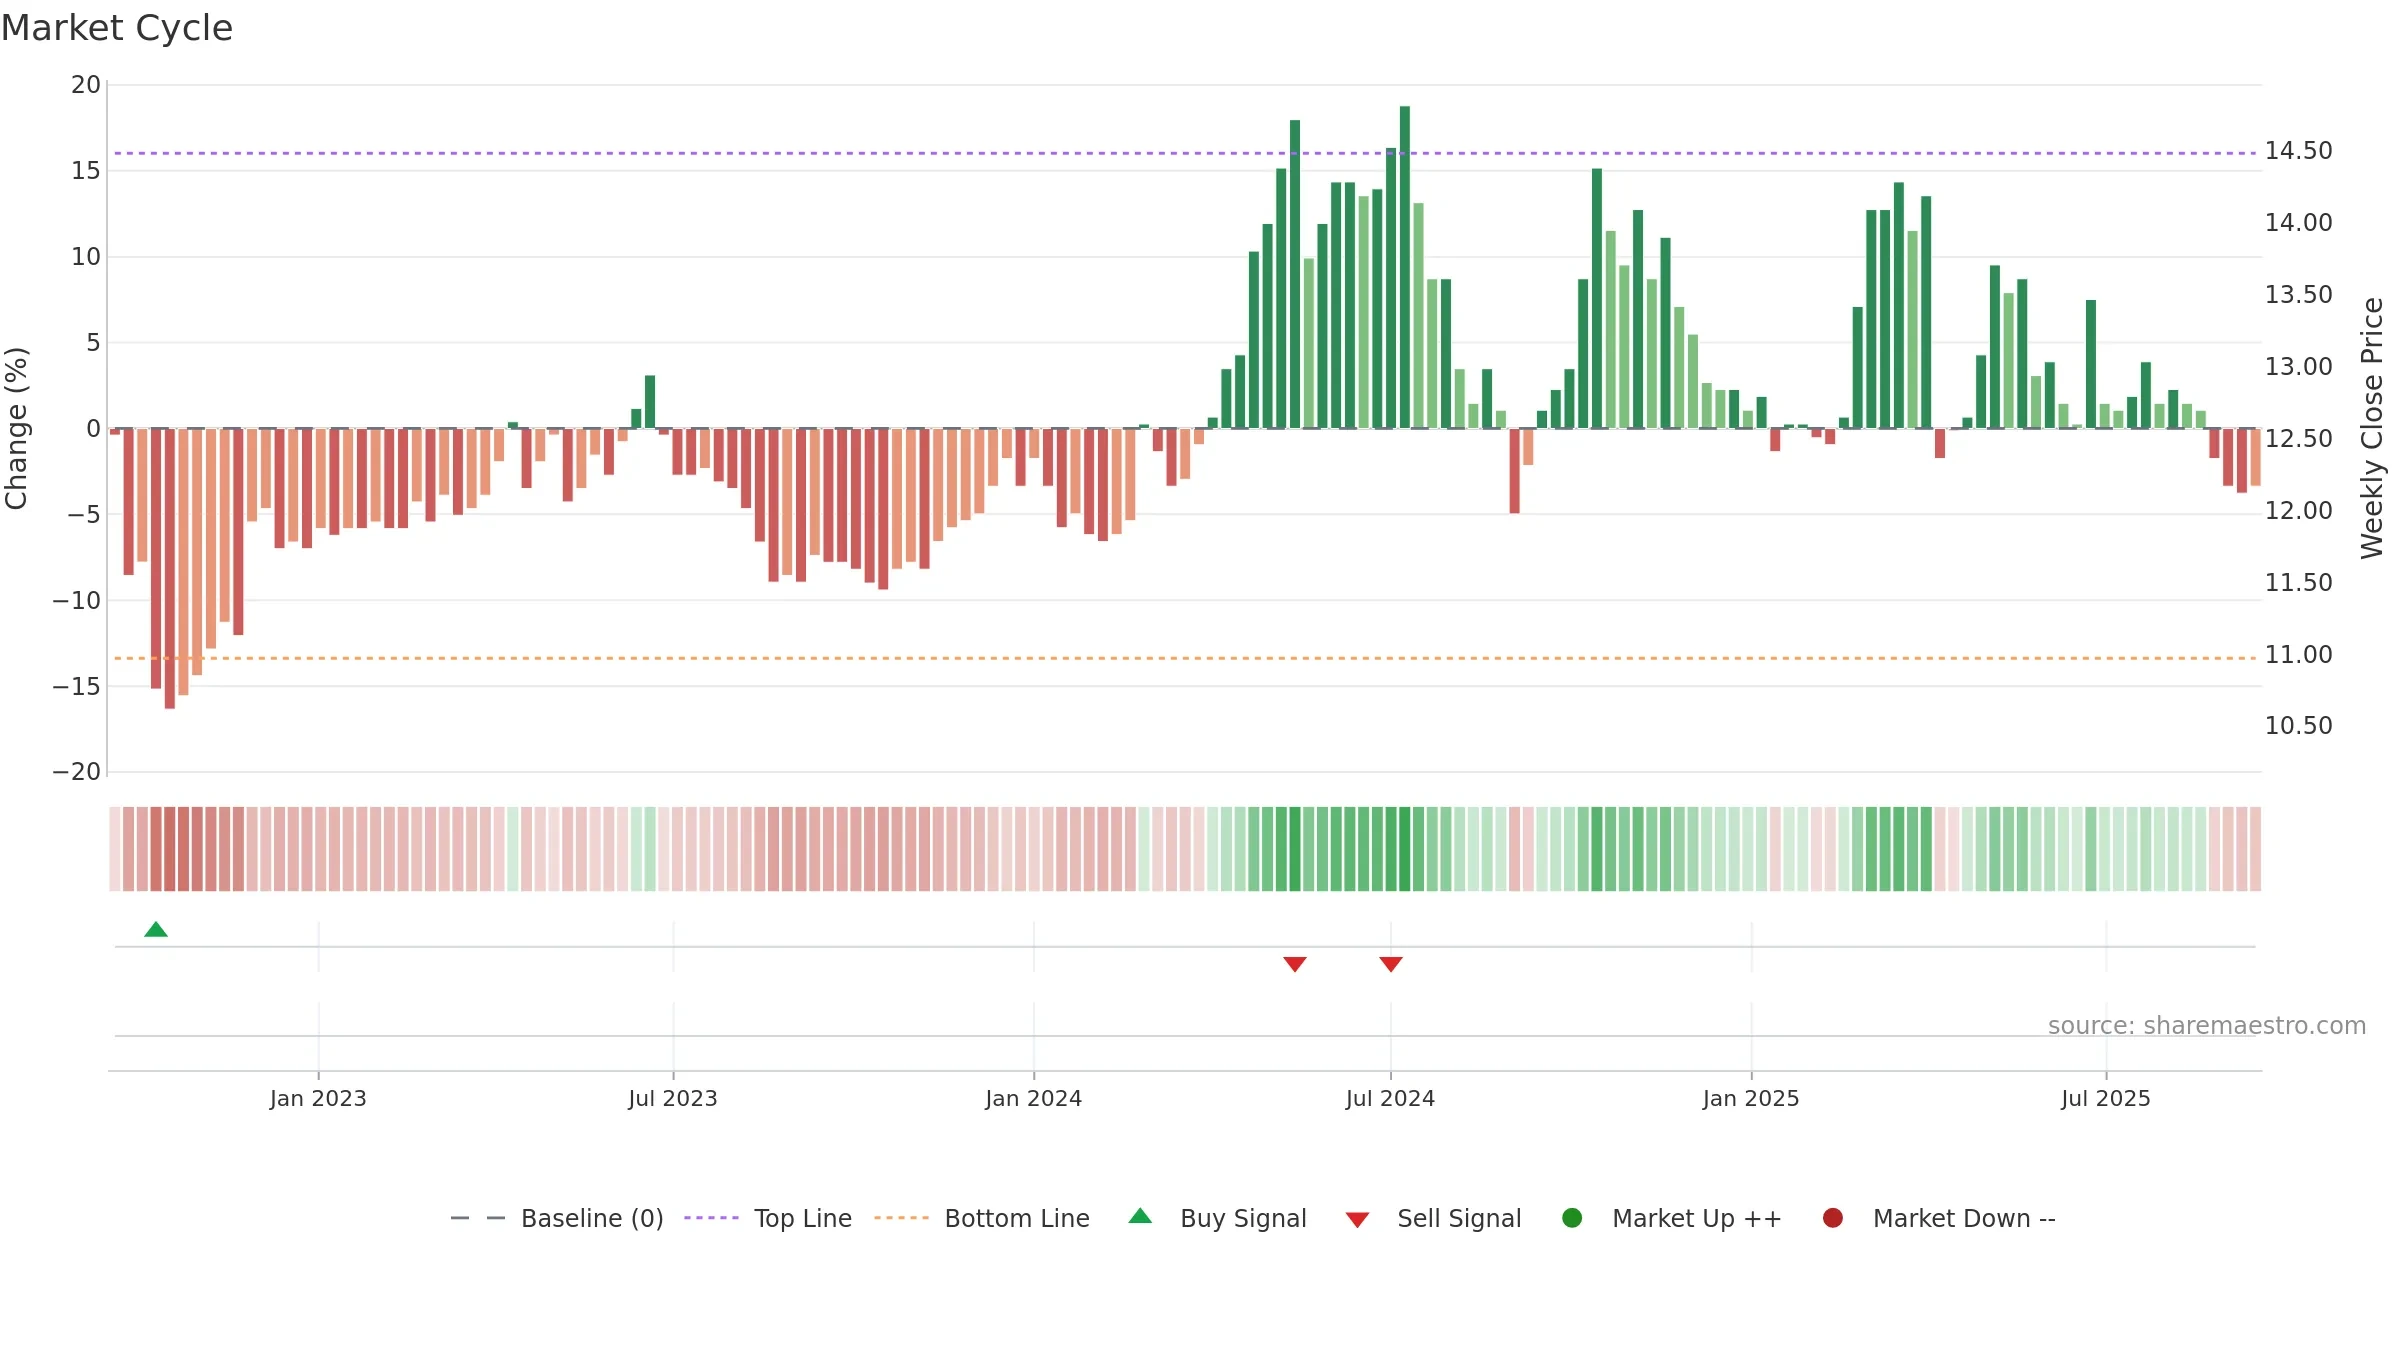2400x1350 pixels.
Task: Click the orange dotted Bottom Line legend swatch
Action: [901, 1218]
